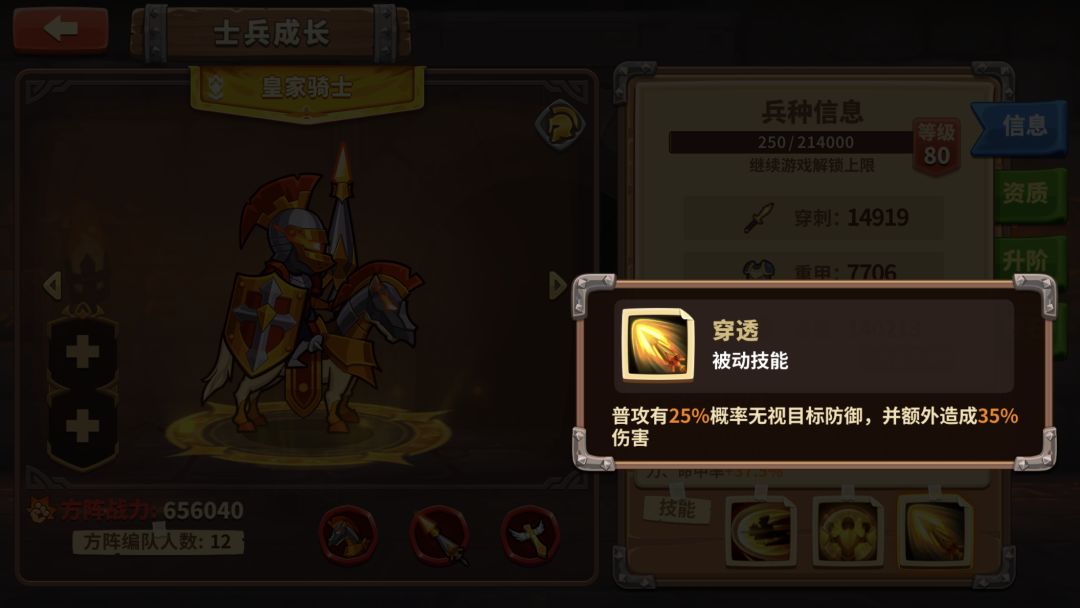Viewport: 1080px width, 608px height.
Task: Click the red back arrow button
Action: coord(61,30)
